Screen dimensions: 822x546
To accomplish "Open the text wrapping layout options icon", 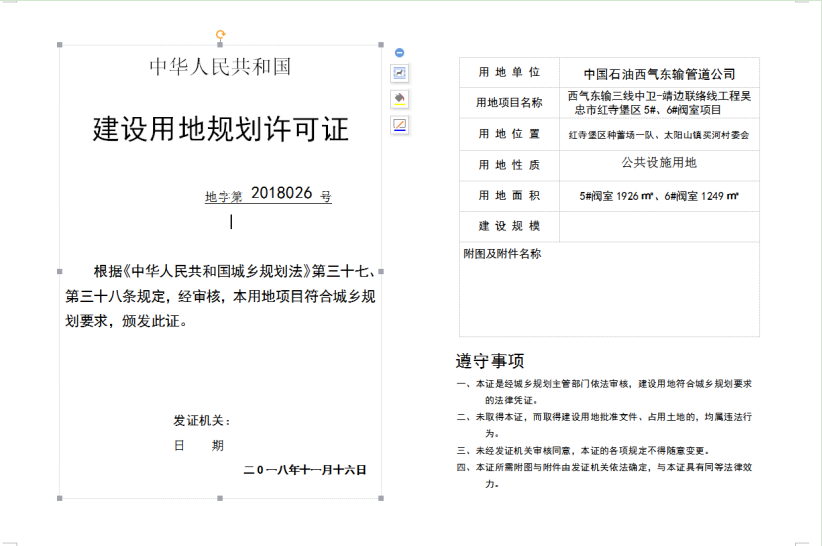I will point(399,73).
